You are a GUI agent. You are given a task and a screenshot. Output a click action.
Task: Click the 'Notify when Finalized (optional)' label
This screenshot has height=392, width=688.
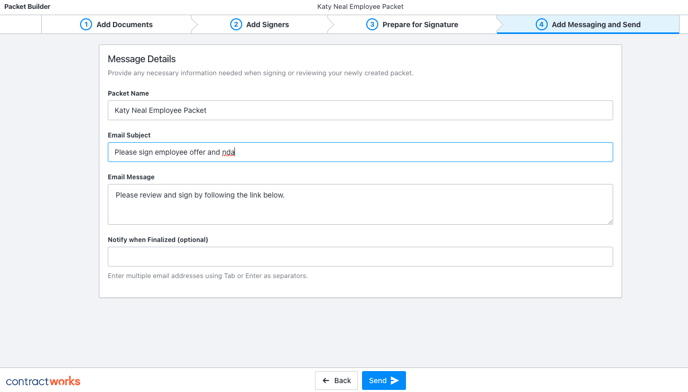(158, 240)
